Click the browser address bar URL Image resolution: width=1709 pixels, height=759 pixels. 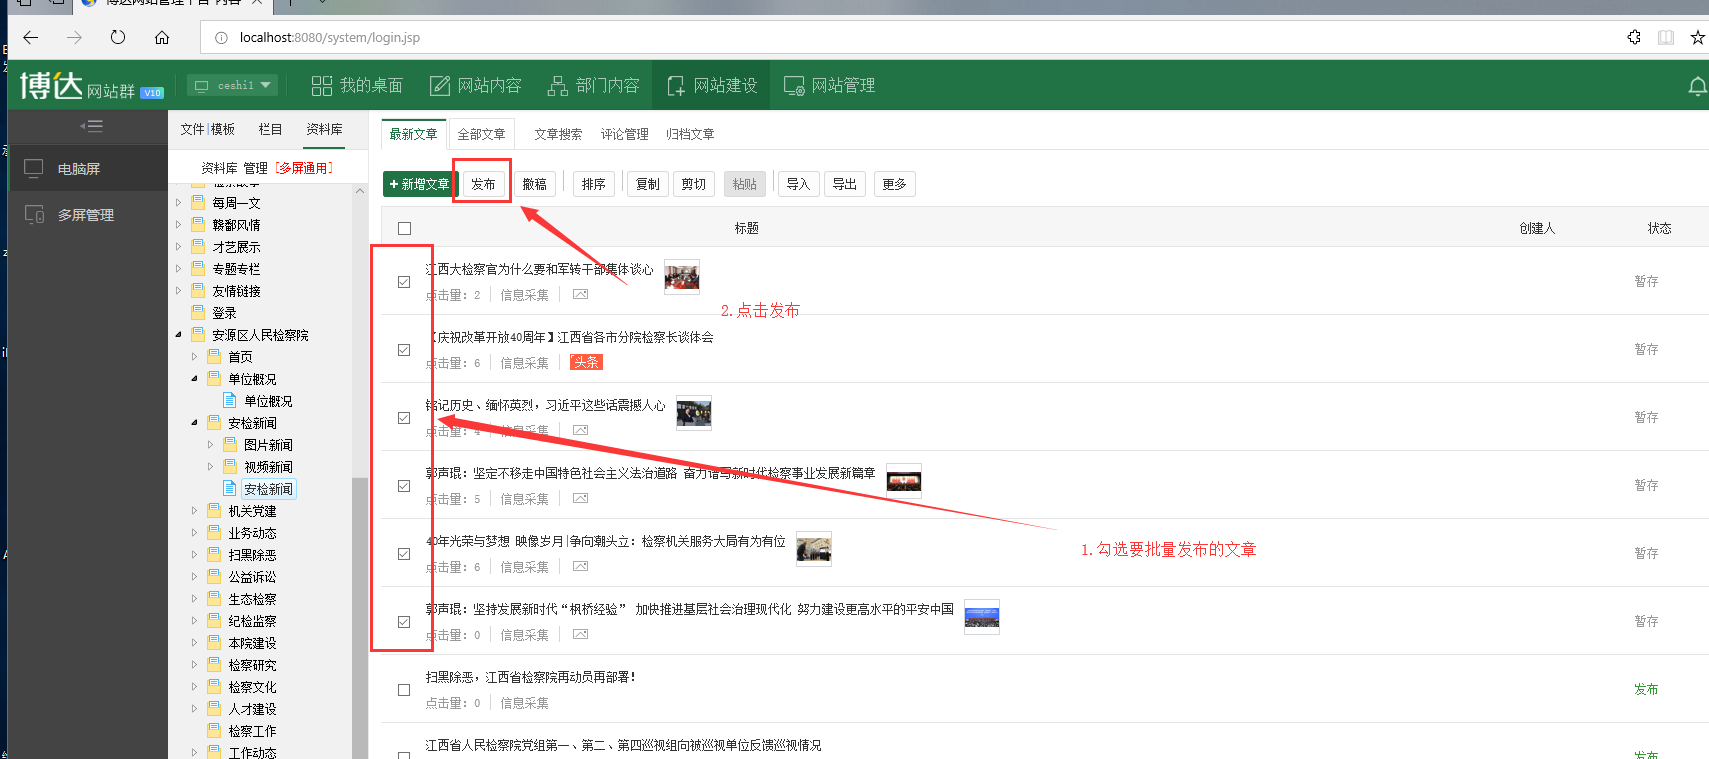click(x=329, y=37)
